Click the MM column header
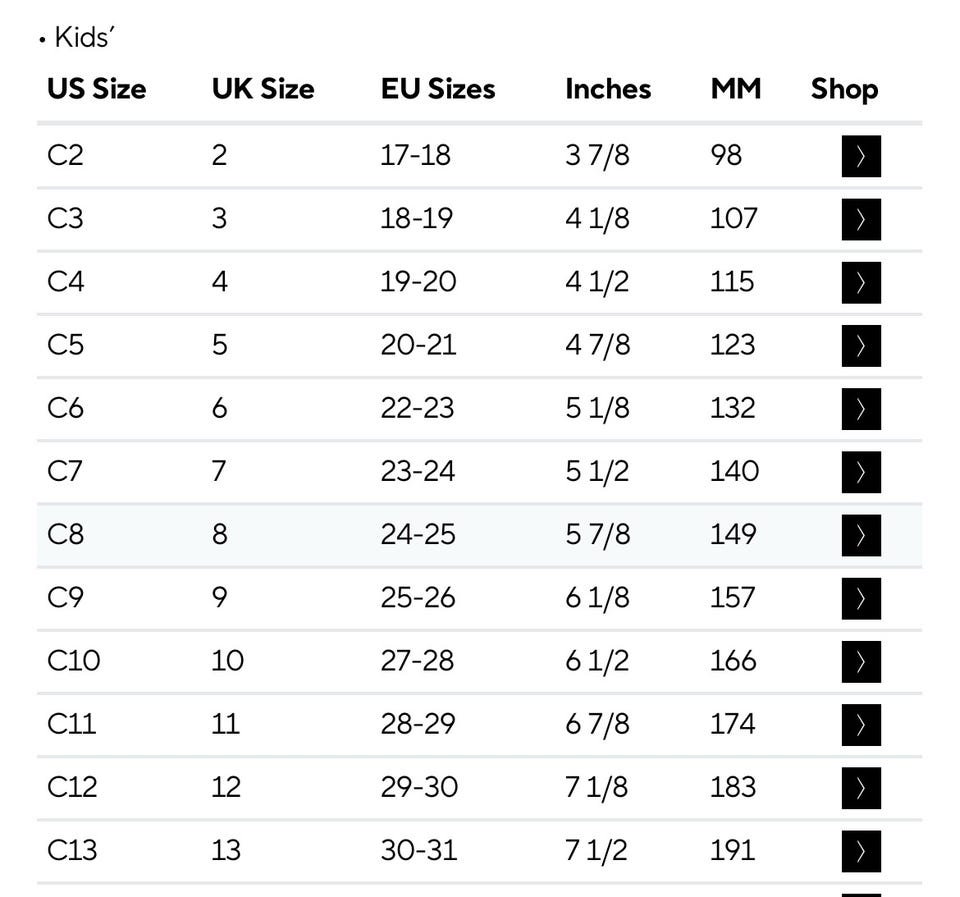This screenshot has width=960, height=897. (736, 89)
